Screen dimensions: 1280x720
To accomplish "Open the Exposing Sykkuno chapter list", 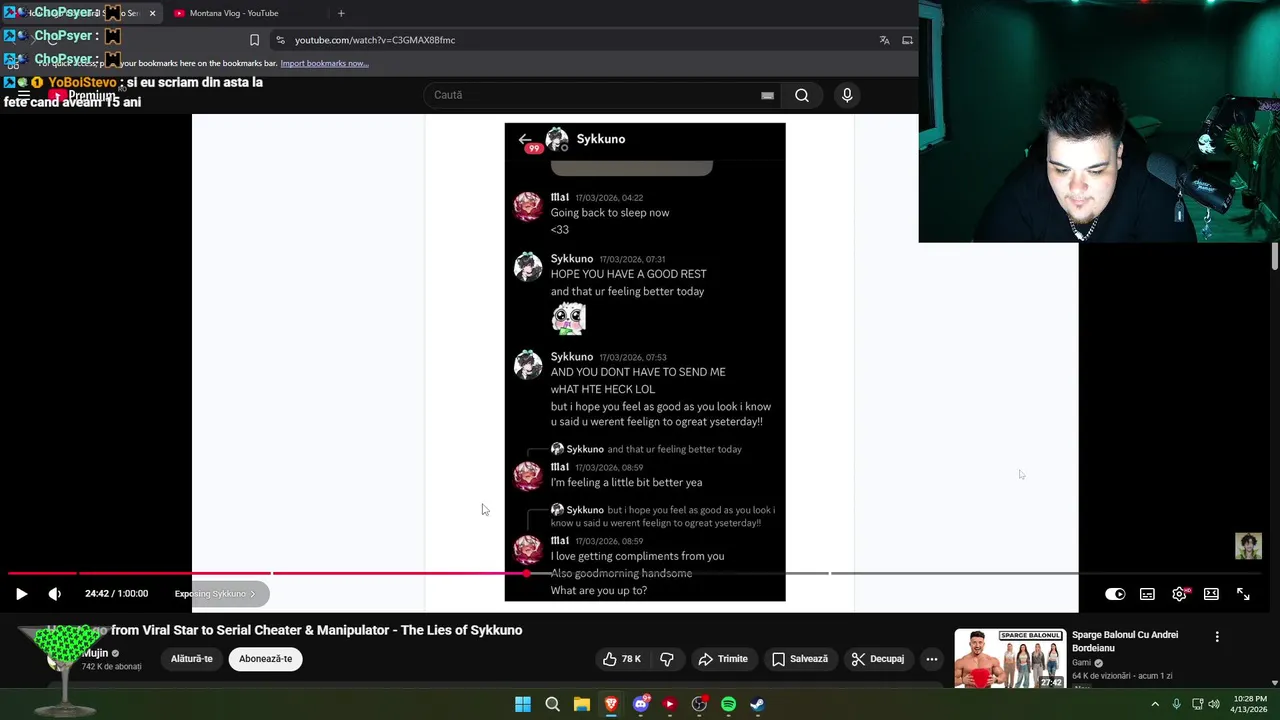I will (215, 594).
